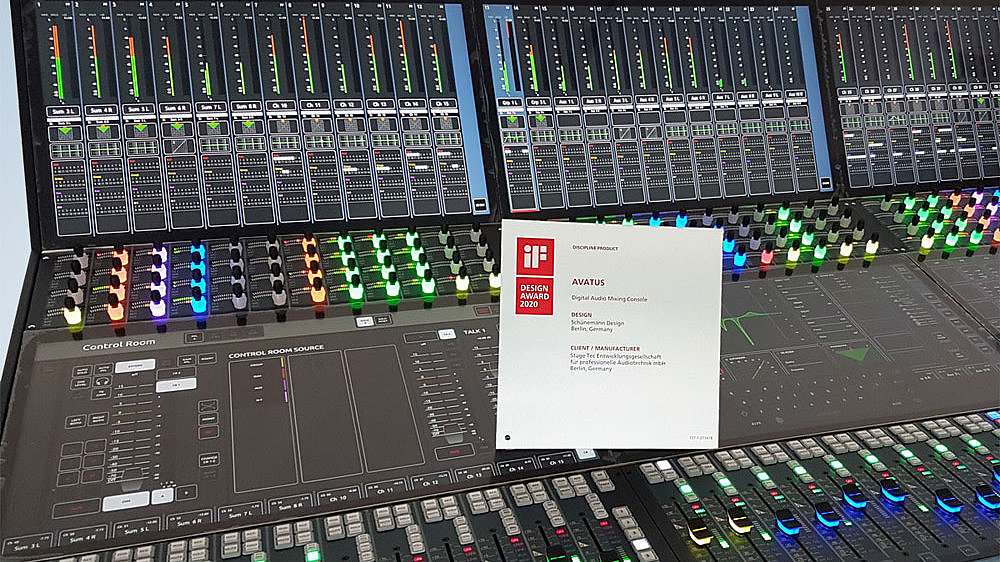Tap the first empty Control Room Source panel
This screenshot has height=562, width=1000.
(322, 413)
